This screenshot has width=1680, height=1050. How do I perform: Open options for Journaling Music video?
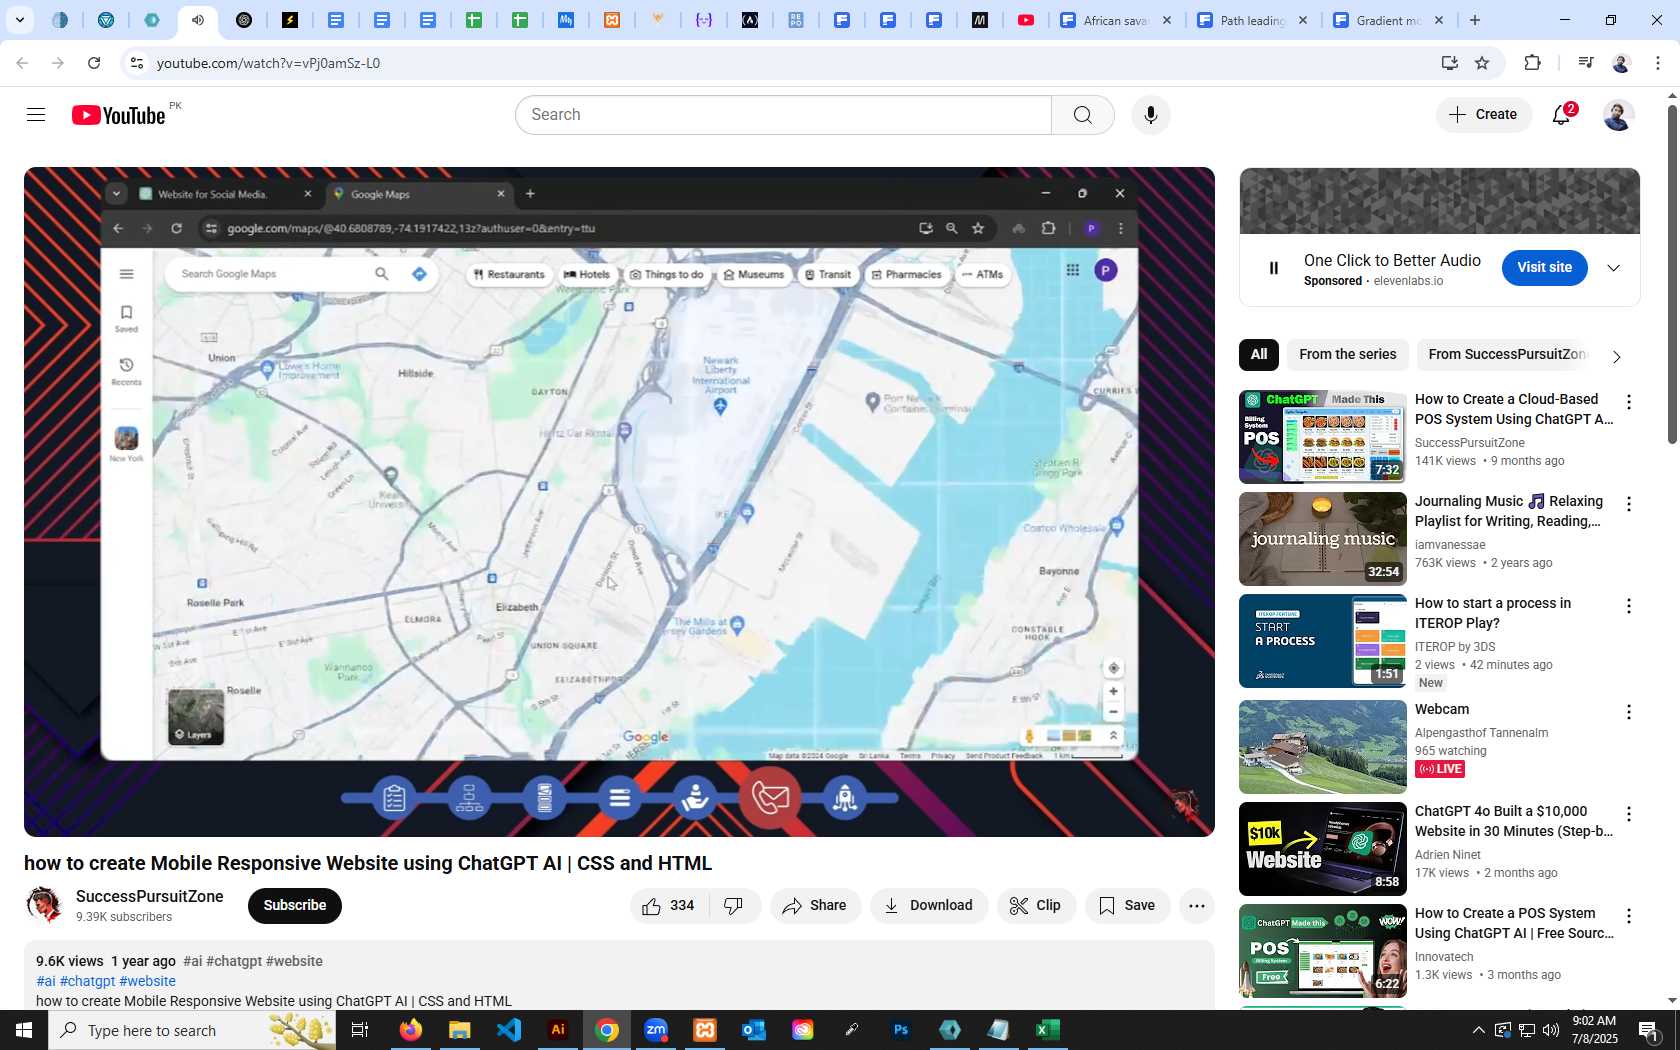tap(1629, 504)
